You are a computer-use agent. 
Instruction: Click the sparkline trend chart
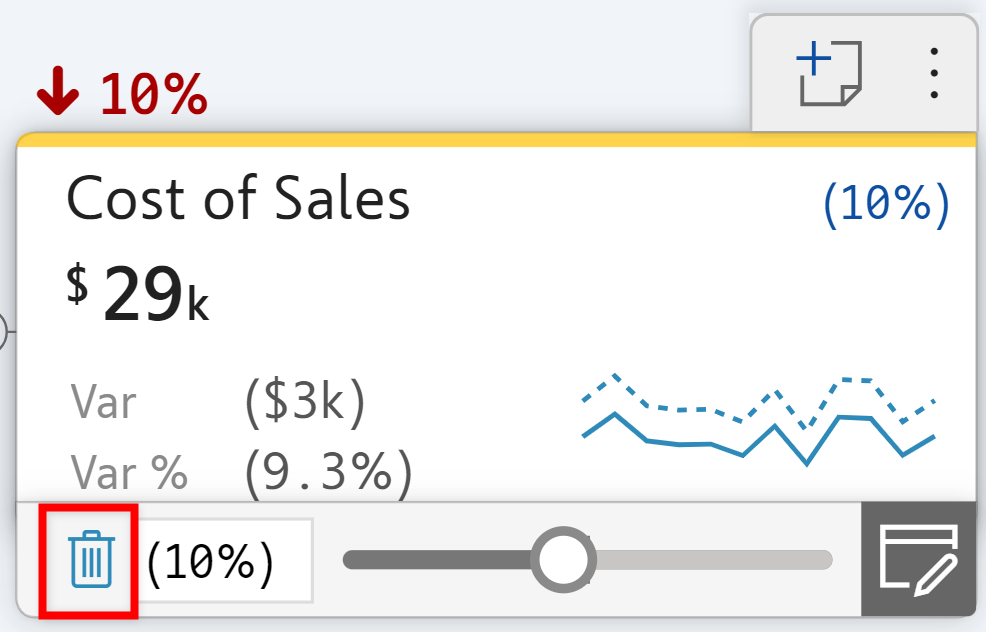pyautogui.click(x=758, y=420)
